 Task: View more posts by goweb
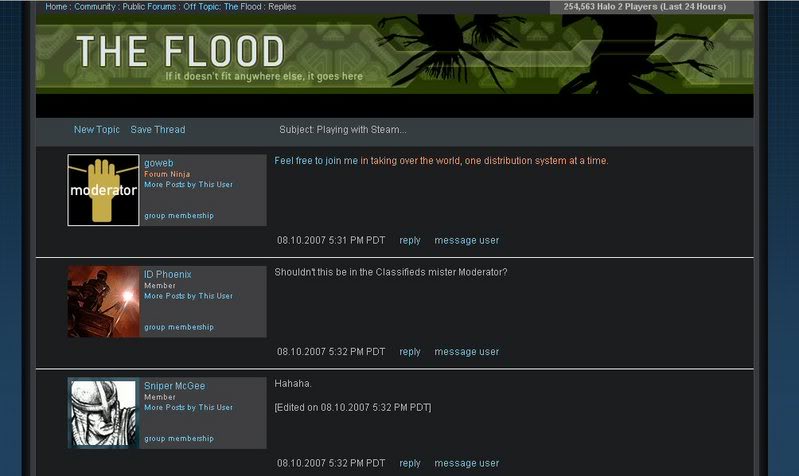[189, 184]
